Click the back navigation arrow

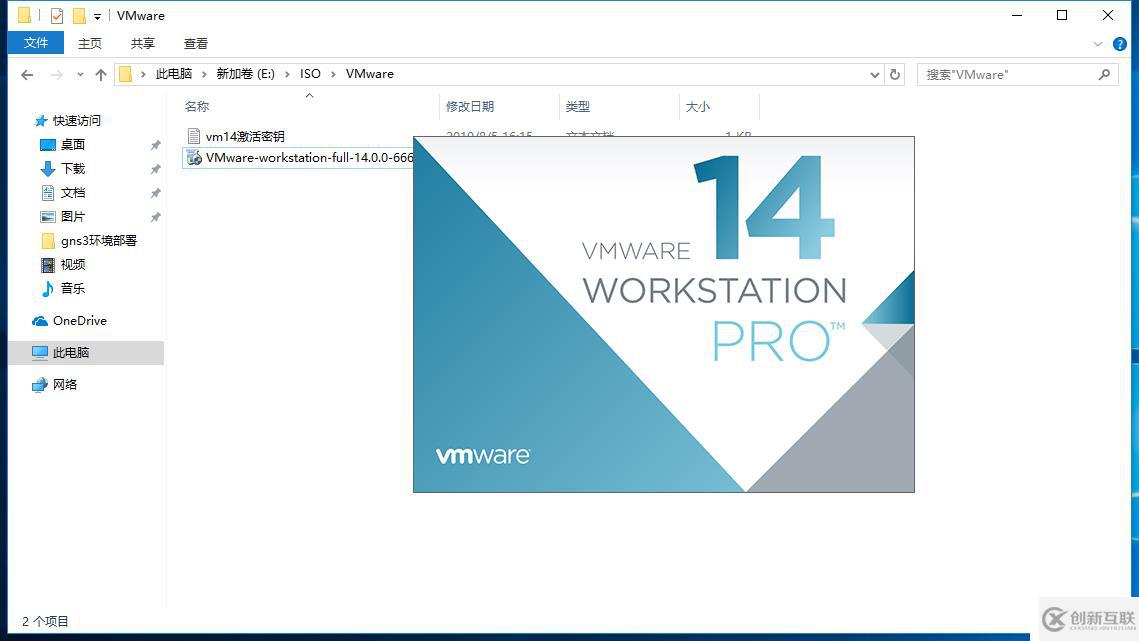pos(27,74)
